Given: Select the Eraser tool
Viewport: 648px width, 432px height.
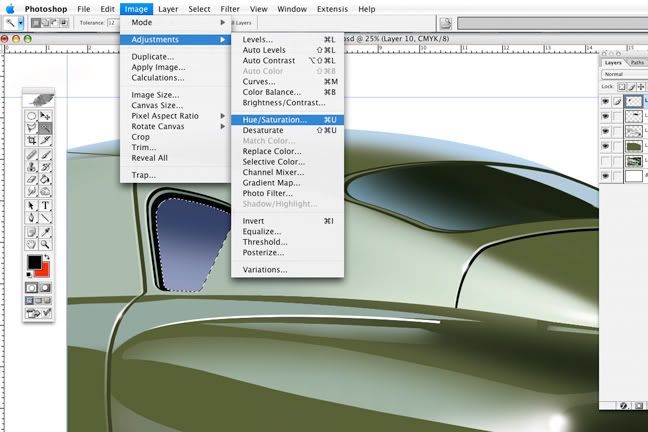Looking at the screenshot, I should 31,179.
